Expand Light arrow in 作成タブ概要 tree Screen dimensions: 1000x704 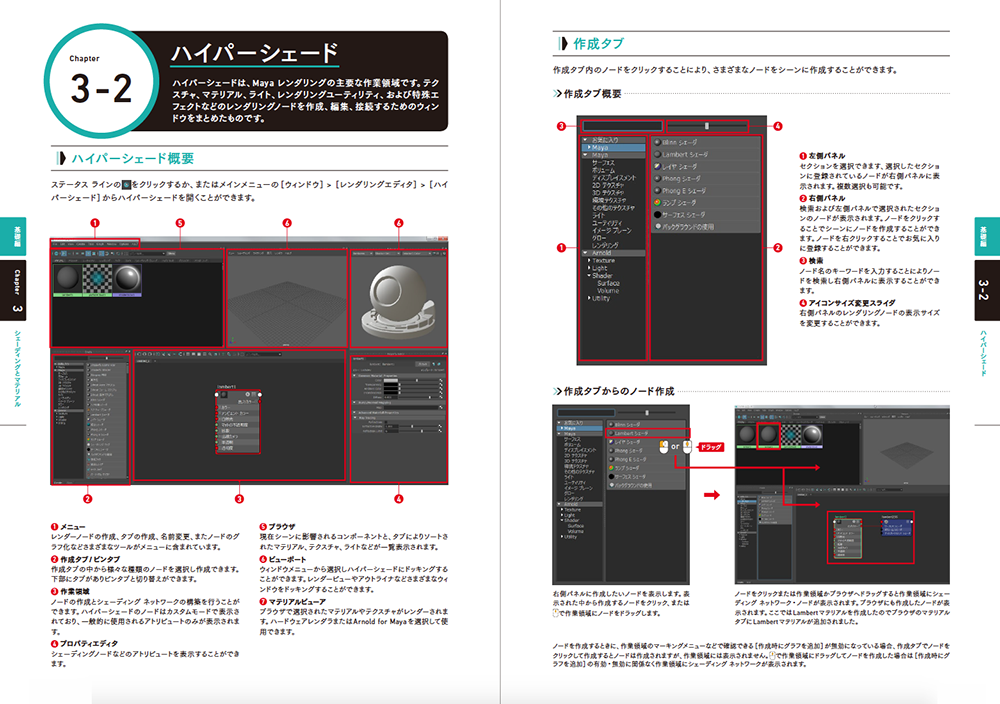click(588, 268)
